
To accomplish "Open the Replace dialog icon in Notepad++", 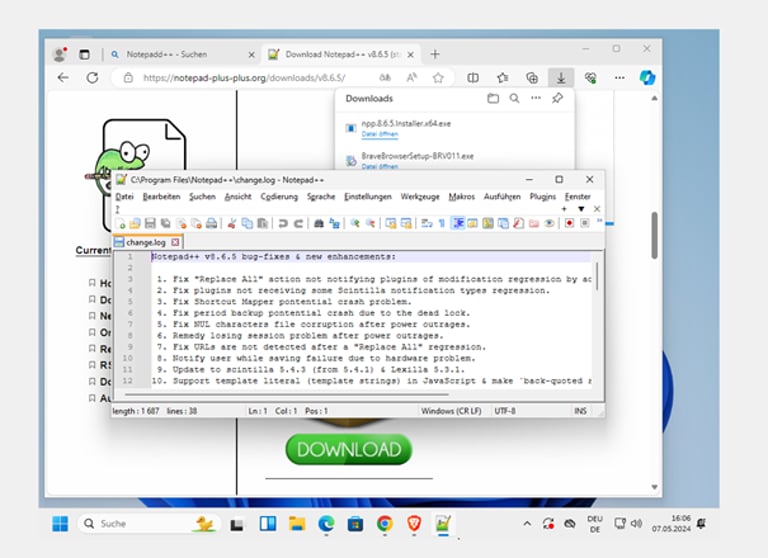I will point(335,224).
